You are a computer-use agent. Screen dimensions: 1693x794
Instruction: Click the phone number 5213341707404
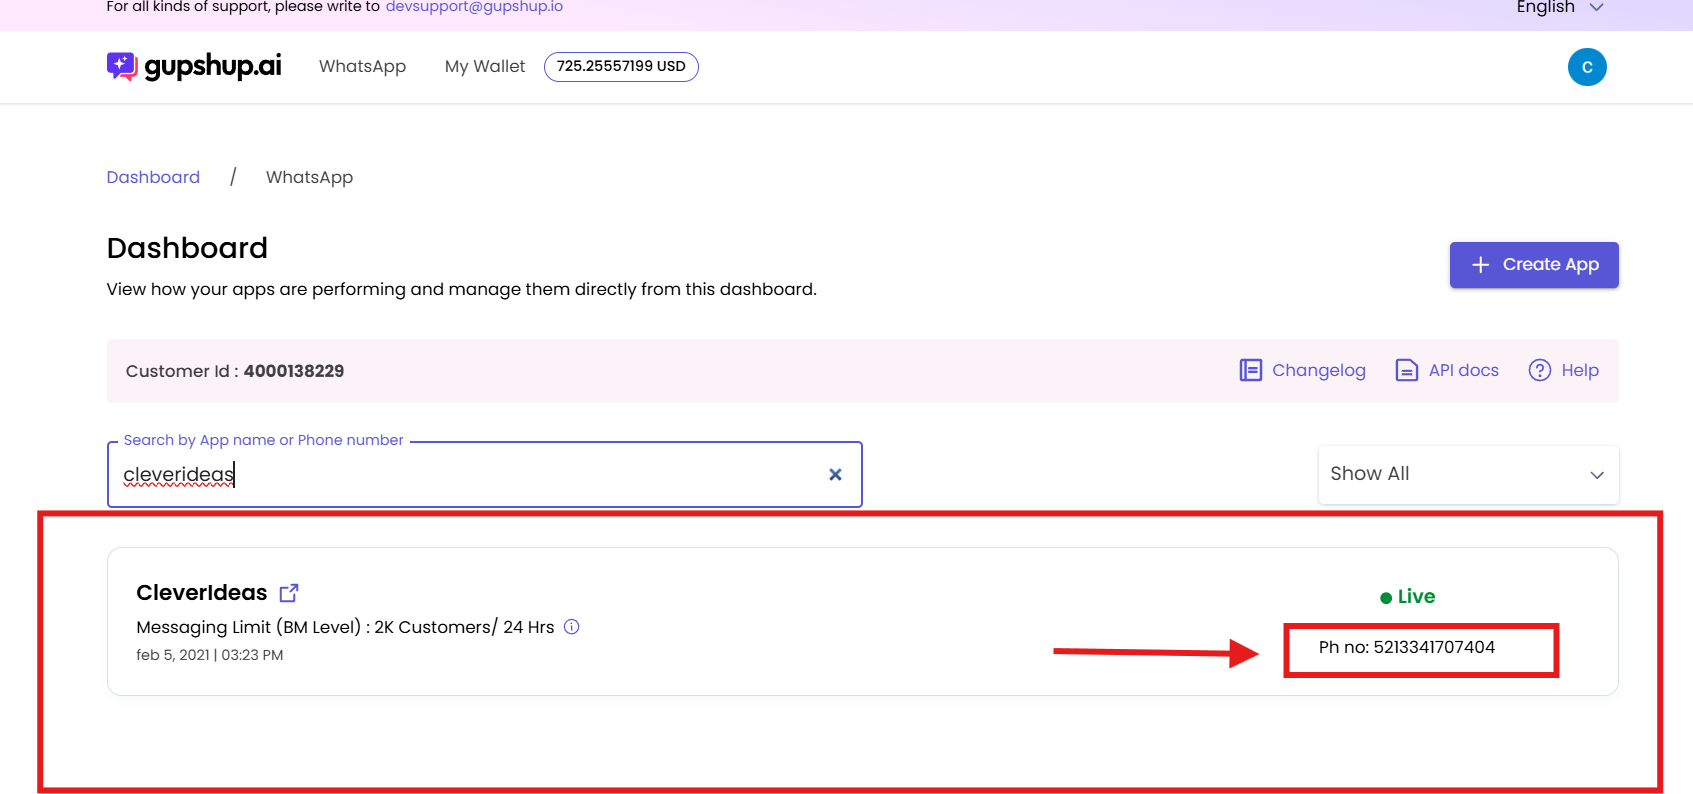1406,647
